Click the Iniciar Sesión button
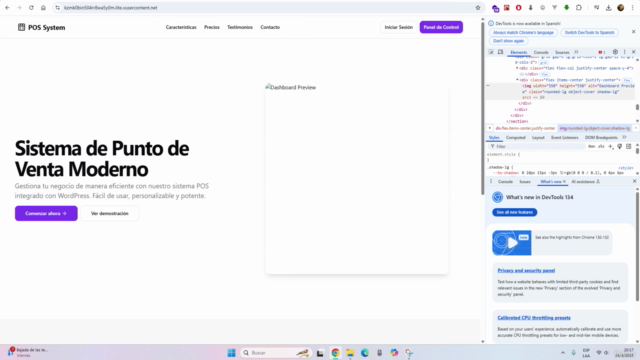This screenshot has width=640, height=360. [x=398, y=27]
